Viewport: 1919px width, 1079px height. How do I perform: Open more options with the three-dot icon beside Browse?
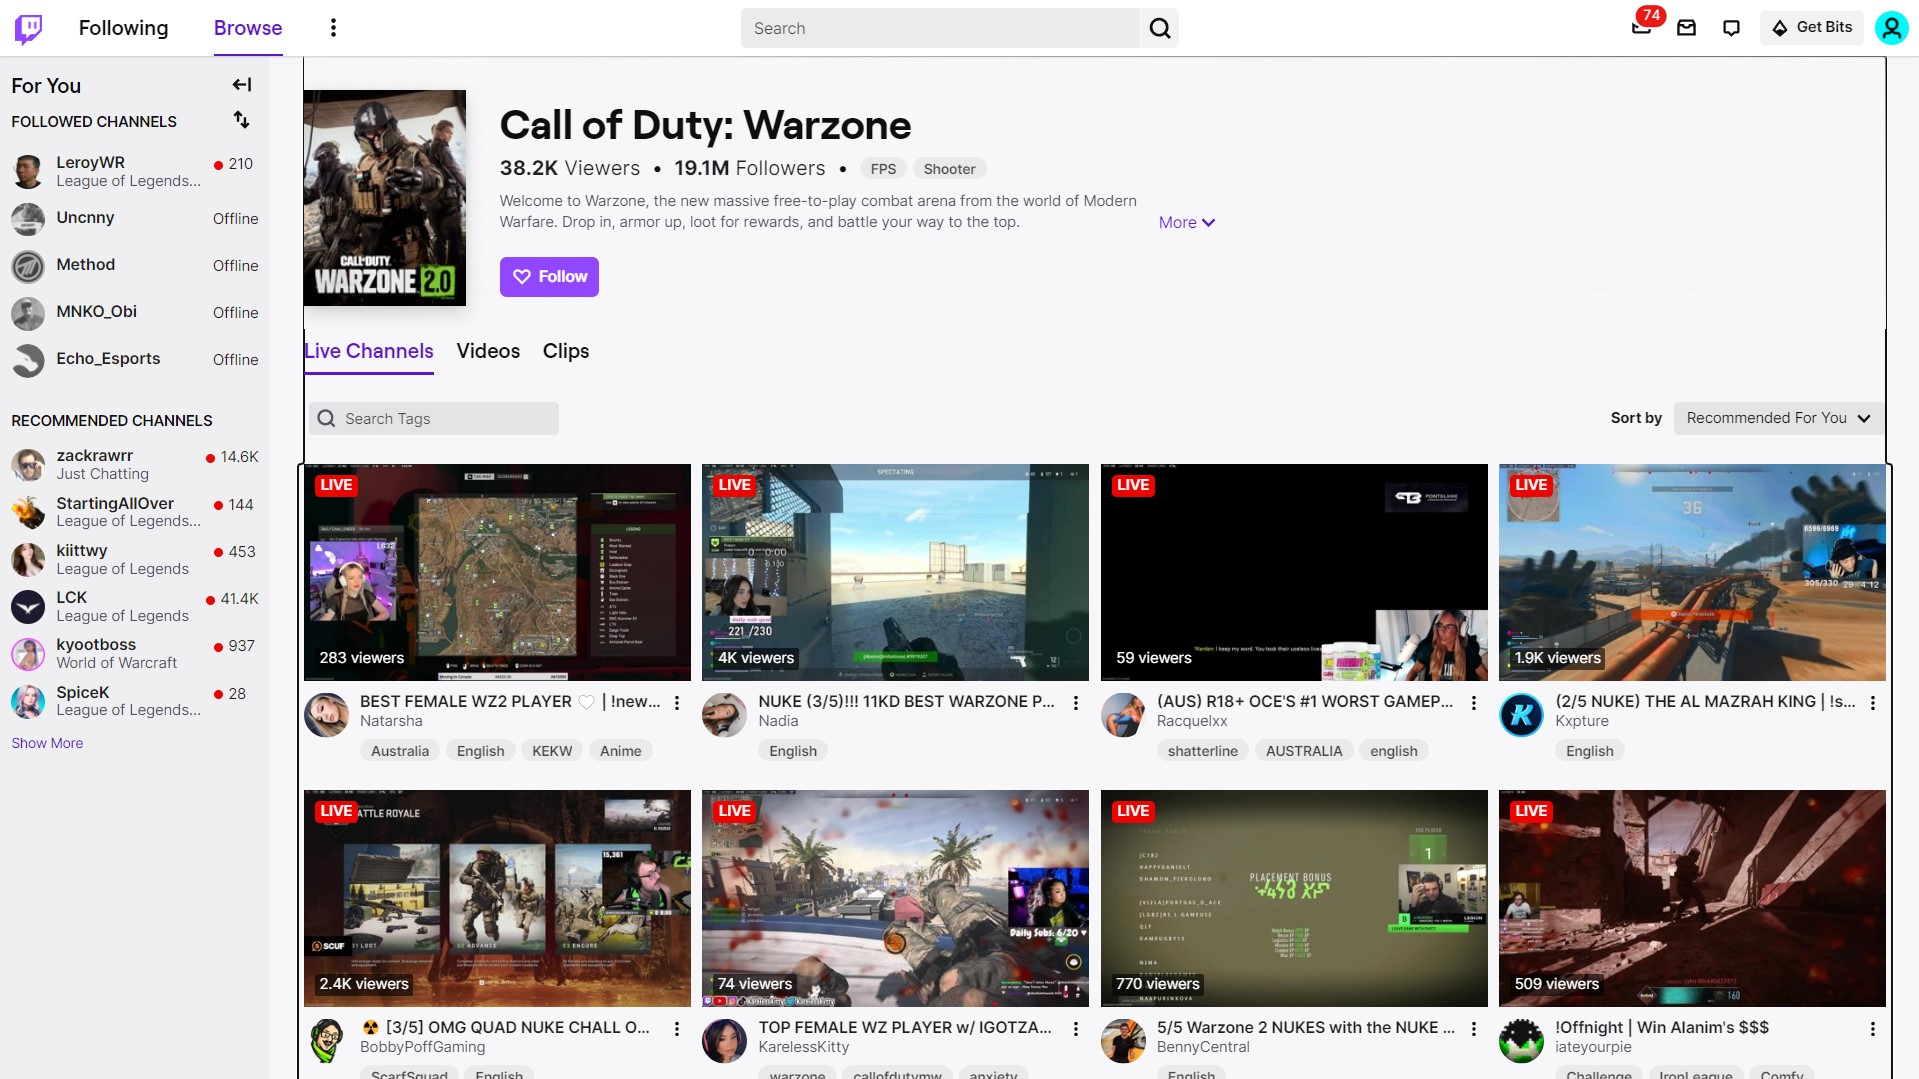click(333, 28)
